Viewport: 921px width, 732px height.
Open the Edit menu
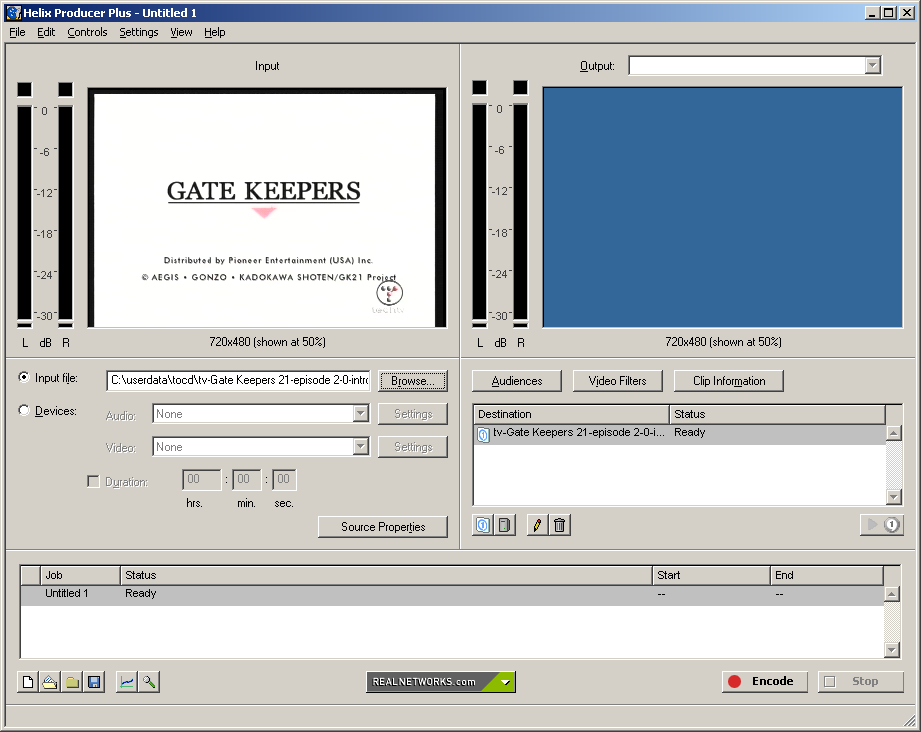click(46, 32)
